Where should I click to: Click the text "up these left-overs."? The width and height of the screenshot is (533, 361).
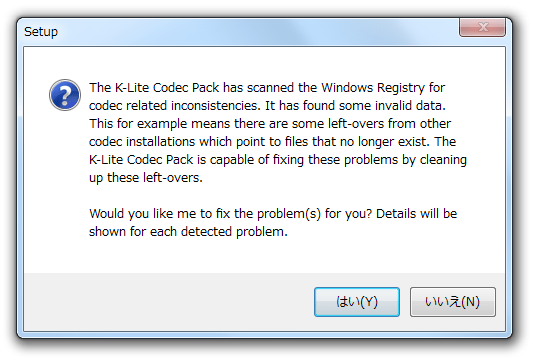click(x=146, y=178)
